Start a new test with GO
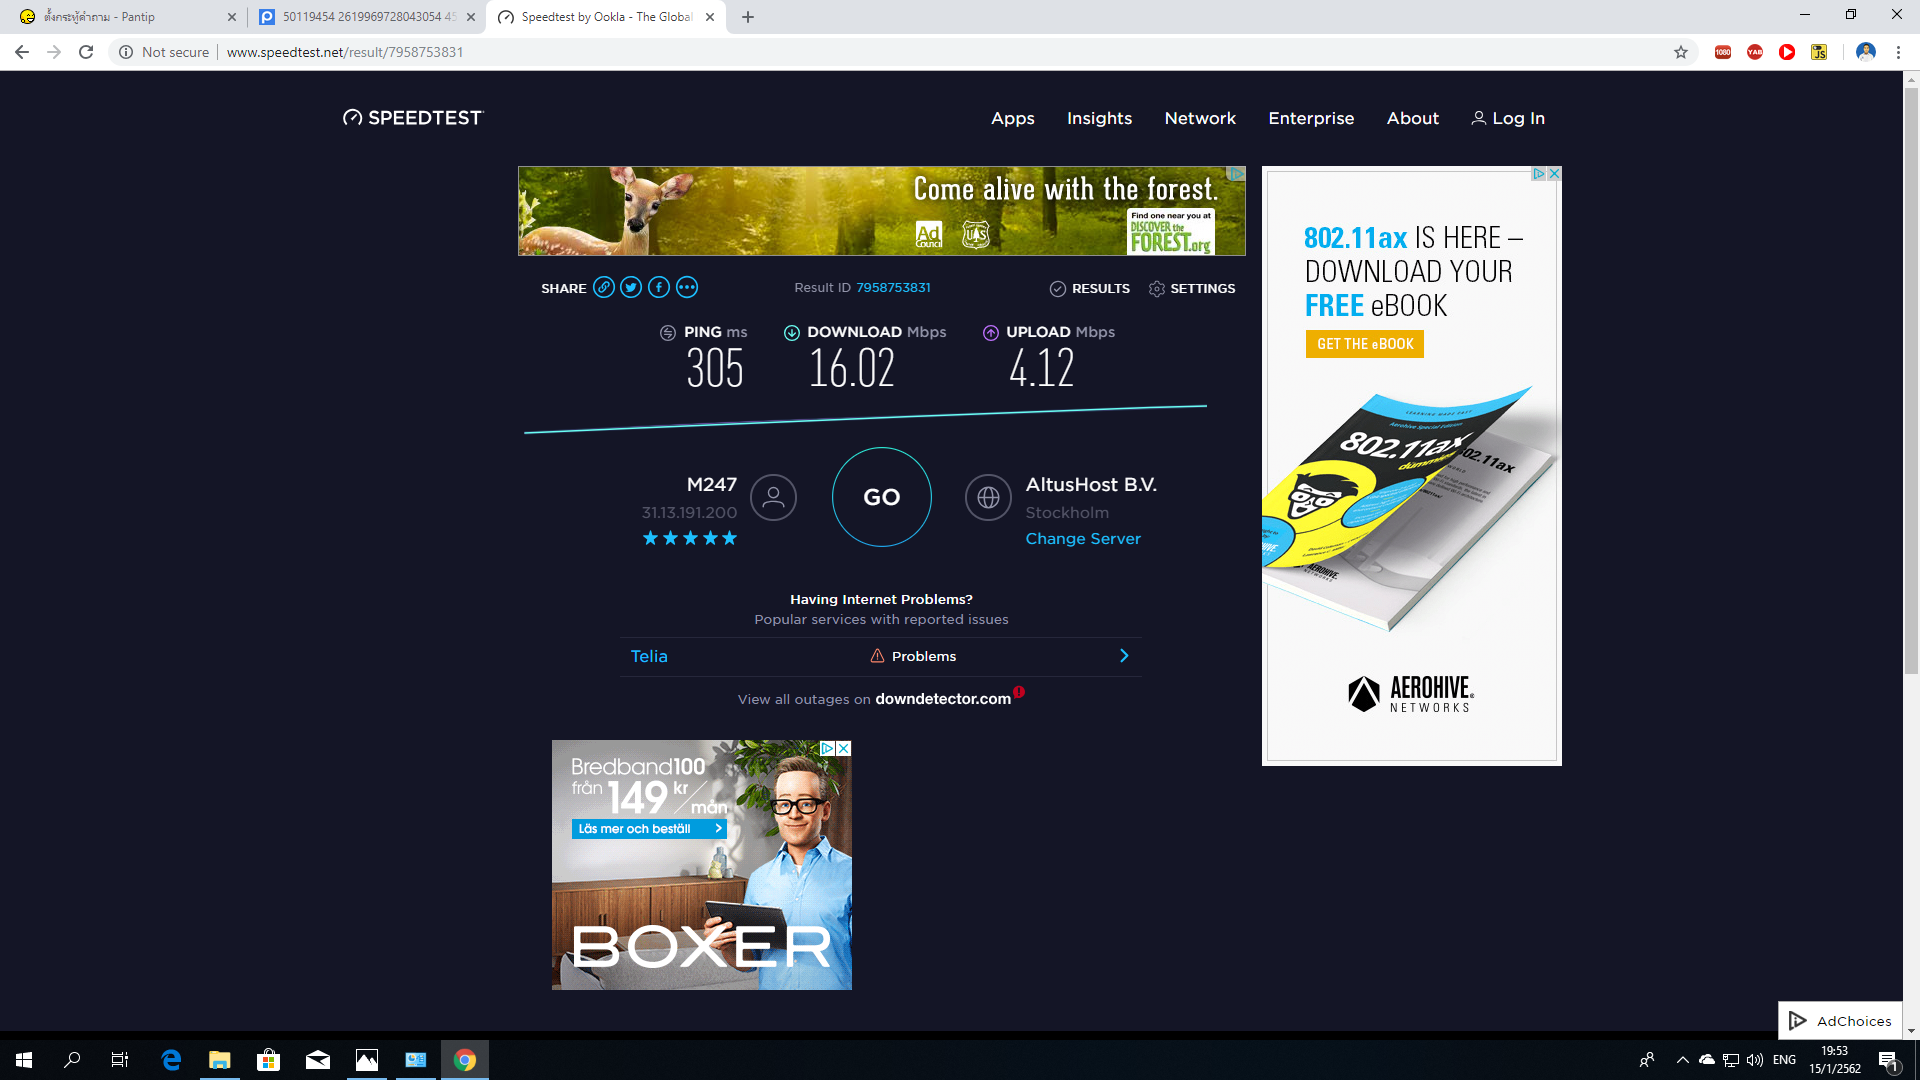This screenshot has width=1920, height=1080. point(882,497)
